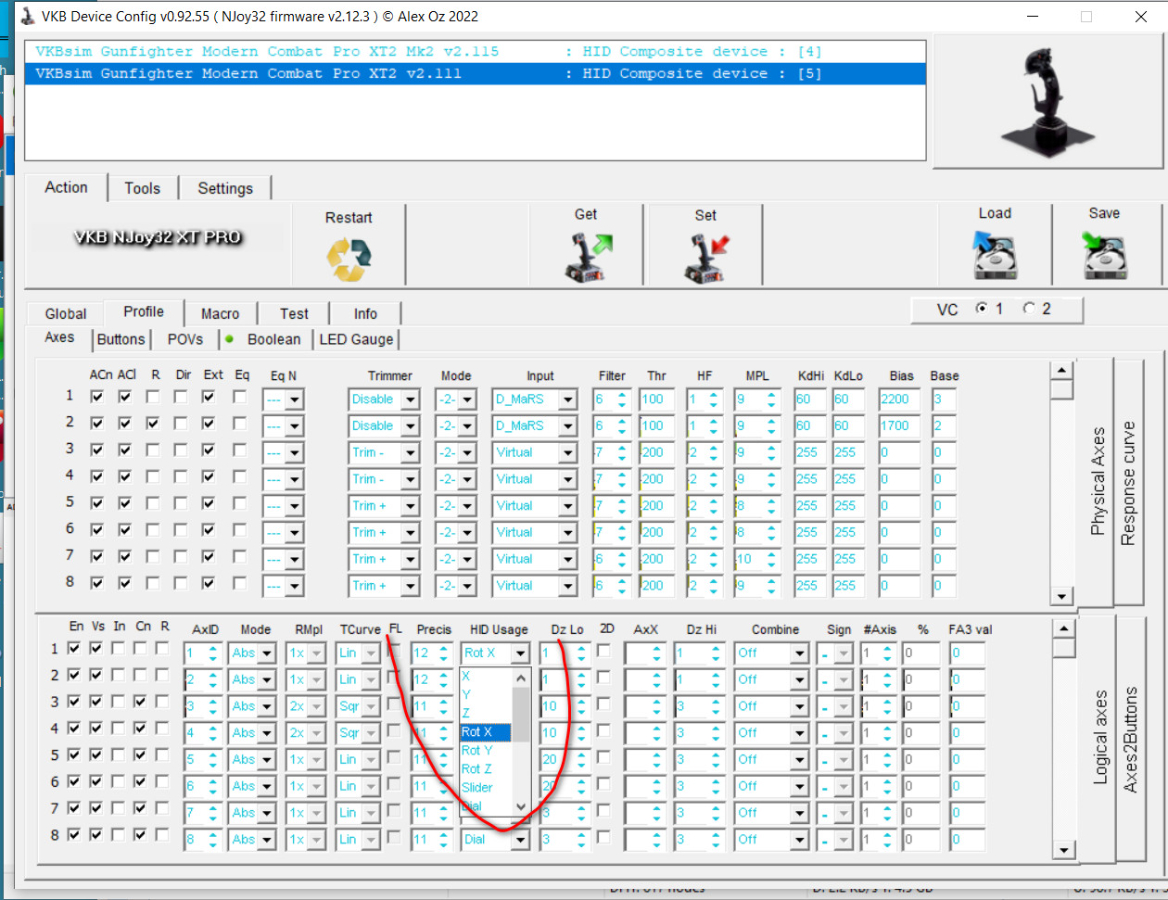Select VC radio option 2

(x=1029, y=308)
